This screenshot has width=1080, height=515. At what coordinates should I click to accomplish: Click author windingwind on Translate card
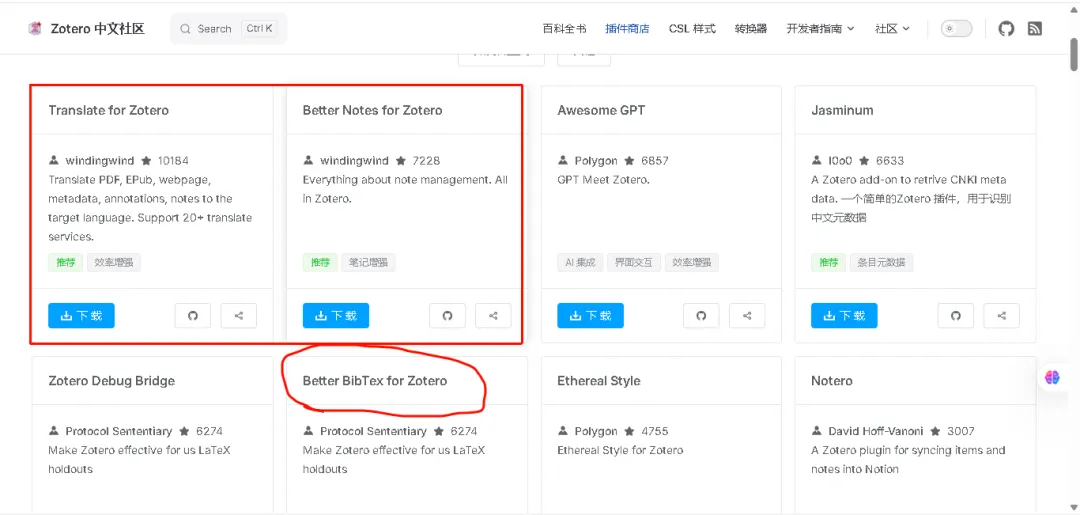pyautogui.click(x=99, y=160)
